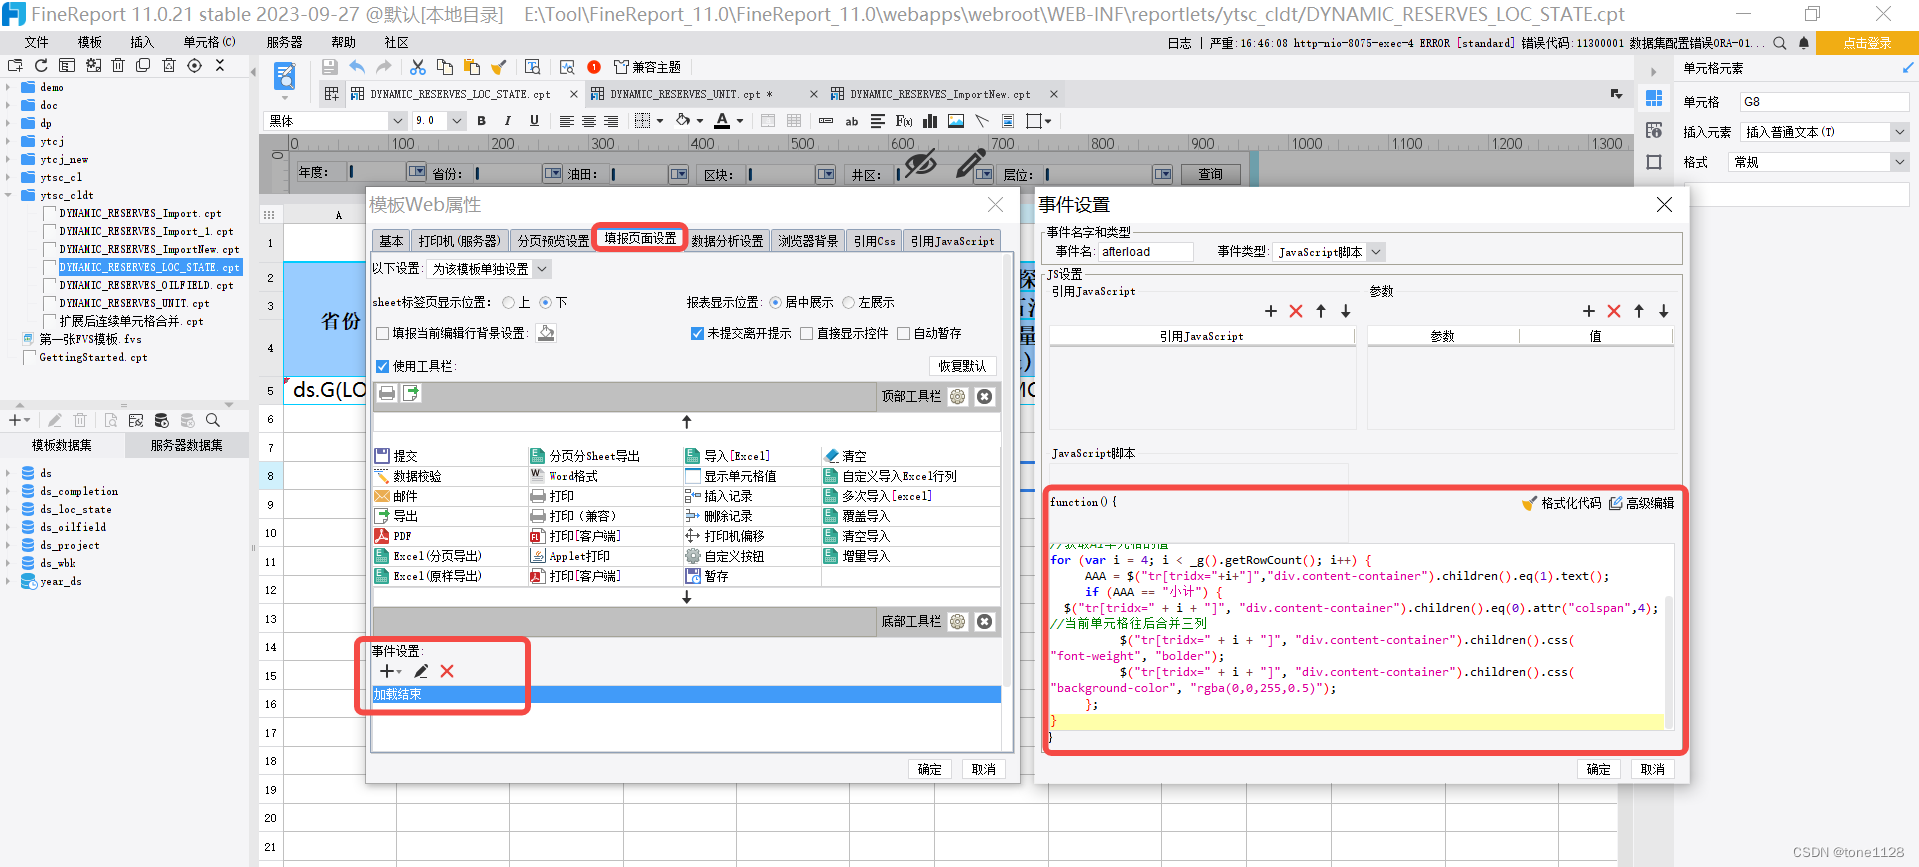This screenshot has width=1919, height=867.
Task: Expand the ds_loc_state dataset node
Action: (8, 509)
